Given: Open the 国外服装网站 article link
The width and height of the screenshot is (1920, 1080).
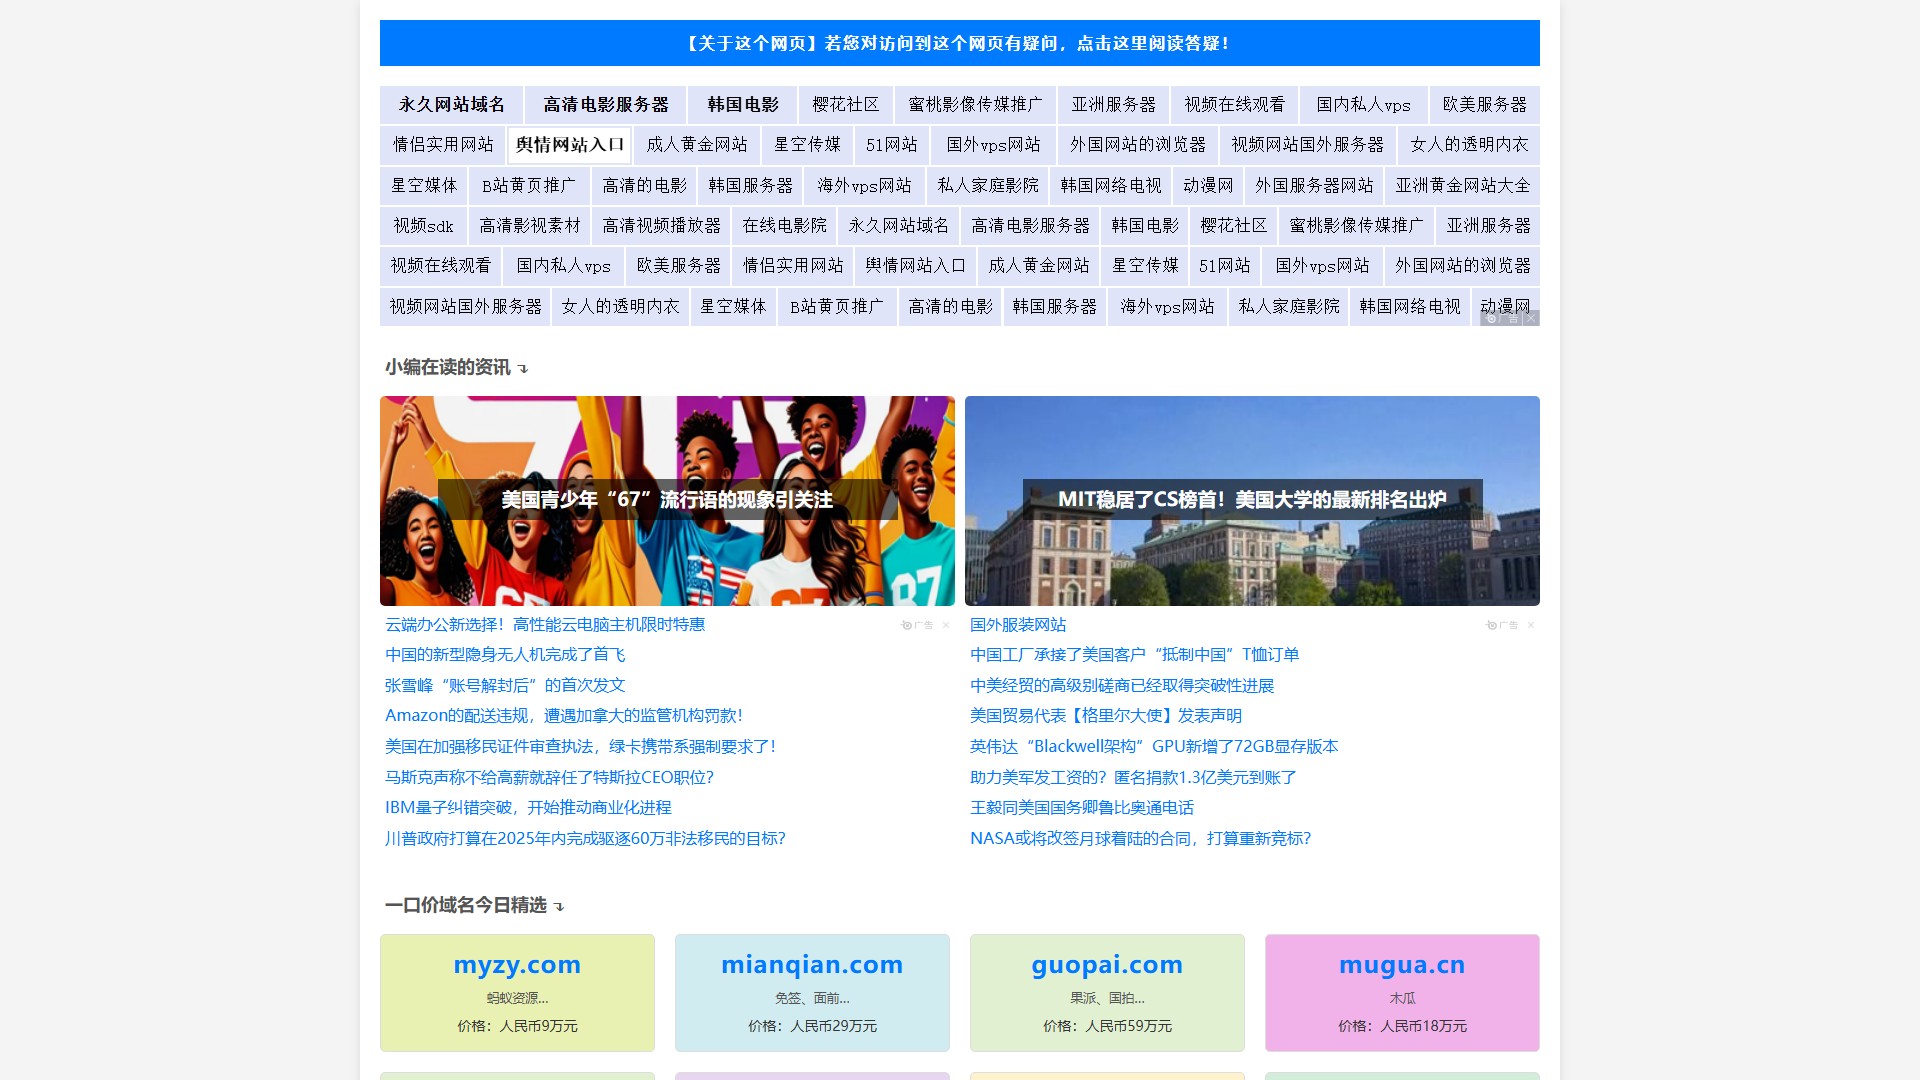Looking at the screenshot, I should coord(1017,625).
